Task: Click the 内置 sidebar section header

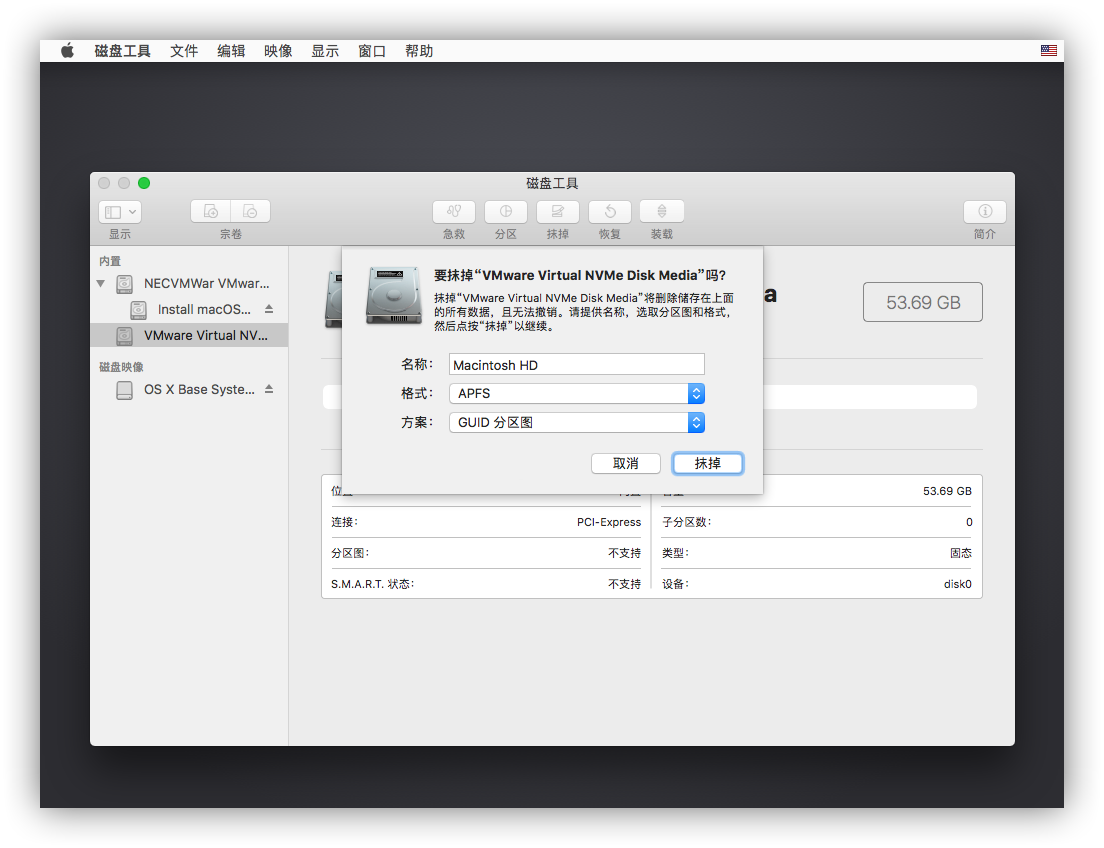Action: [x=110, y=261]
